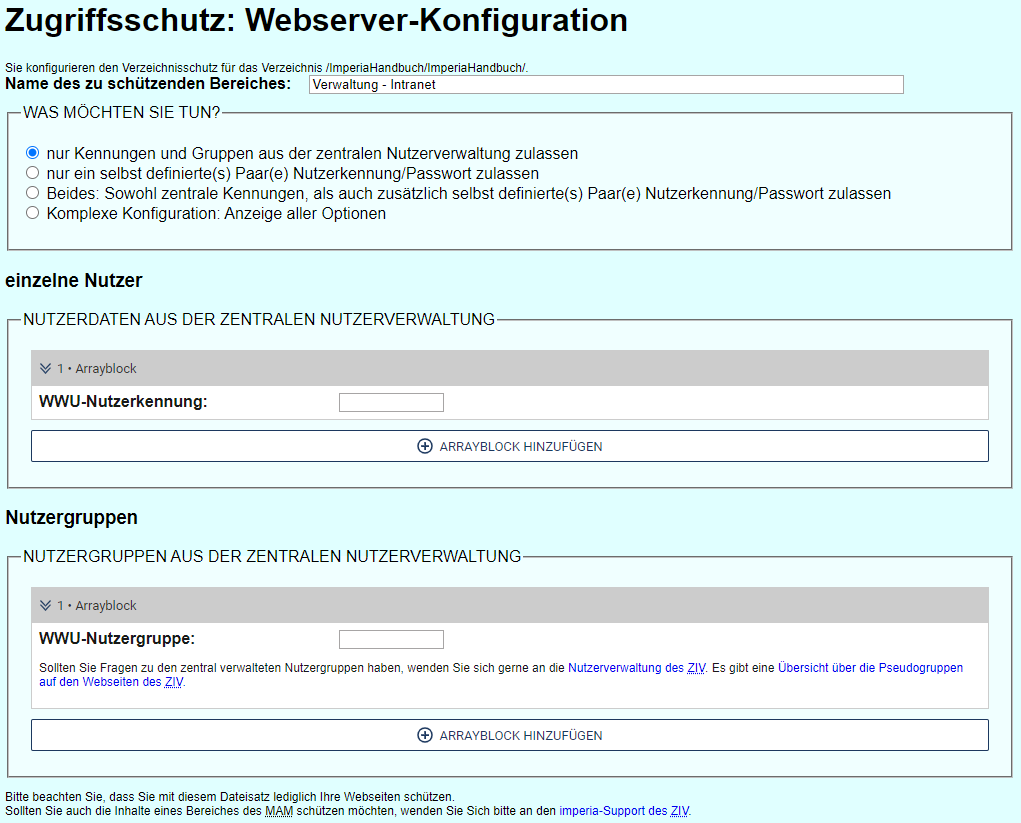Click the protected area name field

(x=605, y=85)
